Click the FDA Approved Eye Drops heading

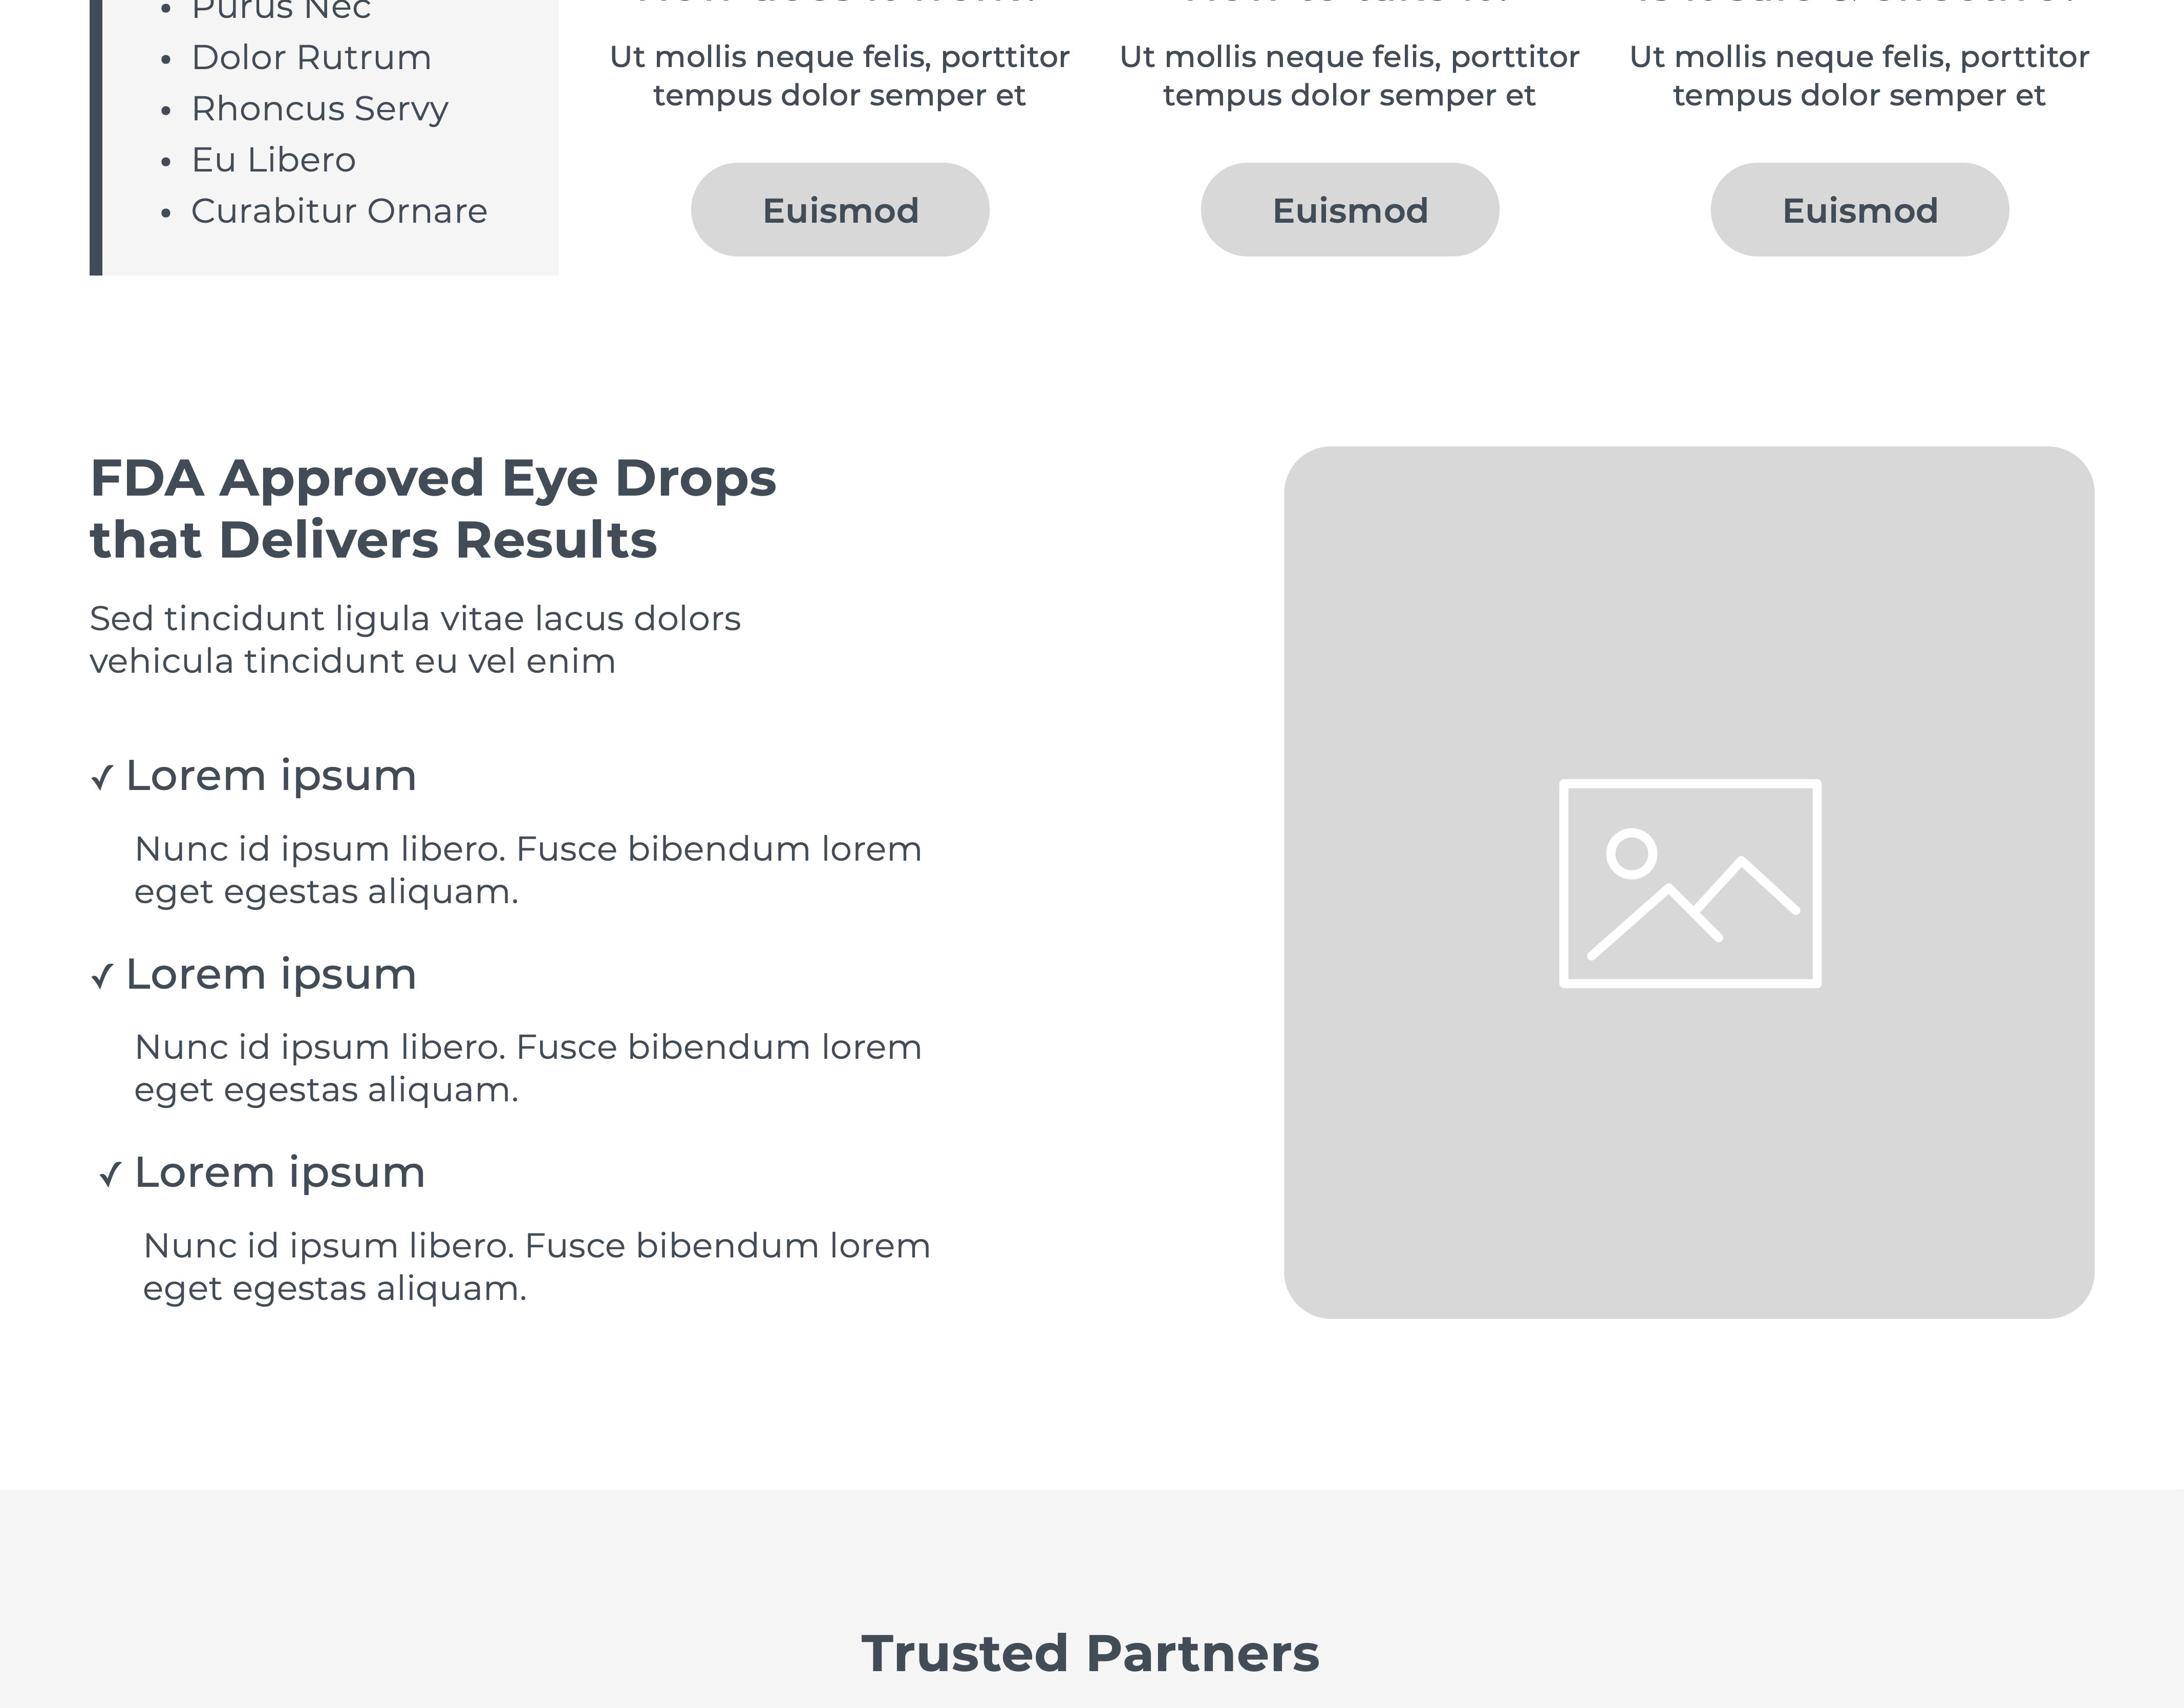[432, 508]
